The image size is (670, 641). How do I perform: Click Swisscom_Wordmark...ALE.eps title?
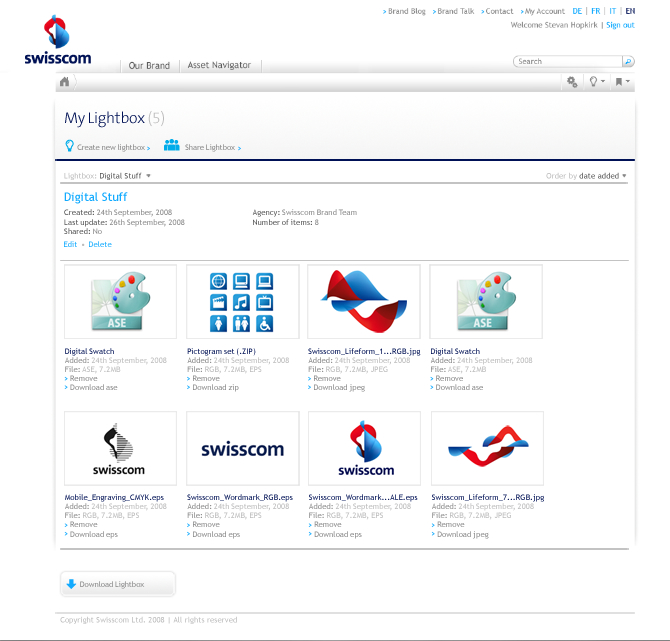[363, 497]
